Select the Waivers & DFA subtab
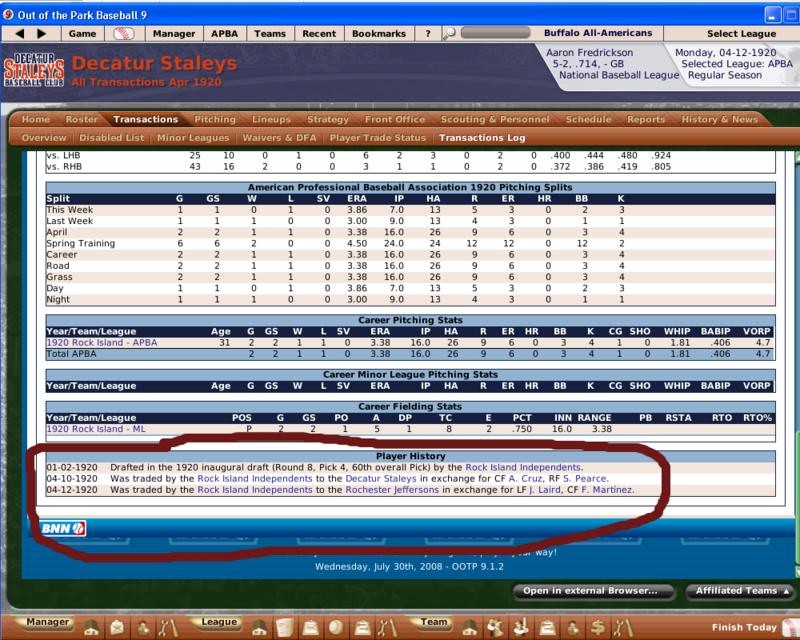The height and width of the screenshot is (640, 800). pyautogui.click(x=280, y=138)
